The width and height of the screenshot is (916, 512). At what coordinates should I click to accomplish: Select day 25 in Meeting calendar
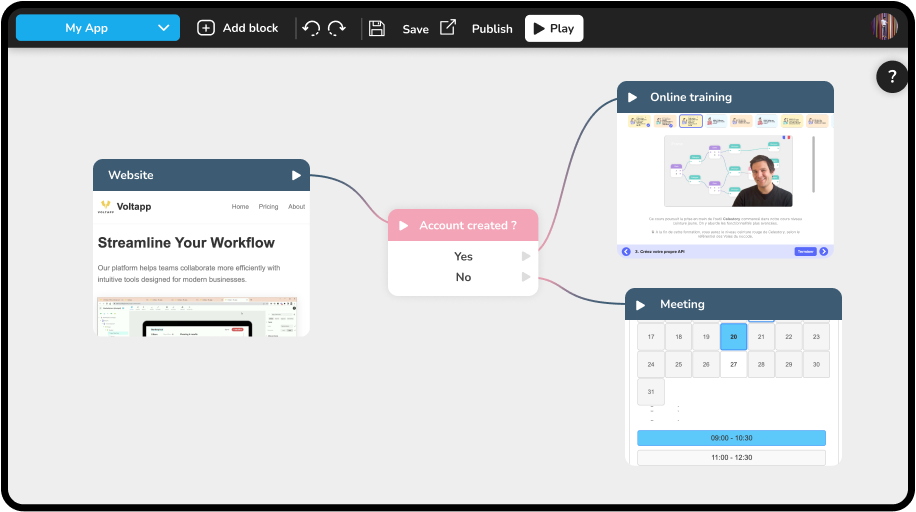pos(678,364)
